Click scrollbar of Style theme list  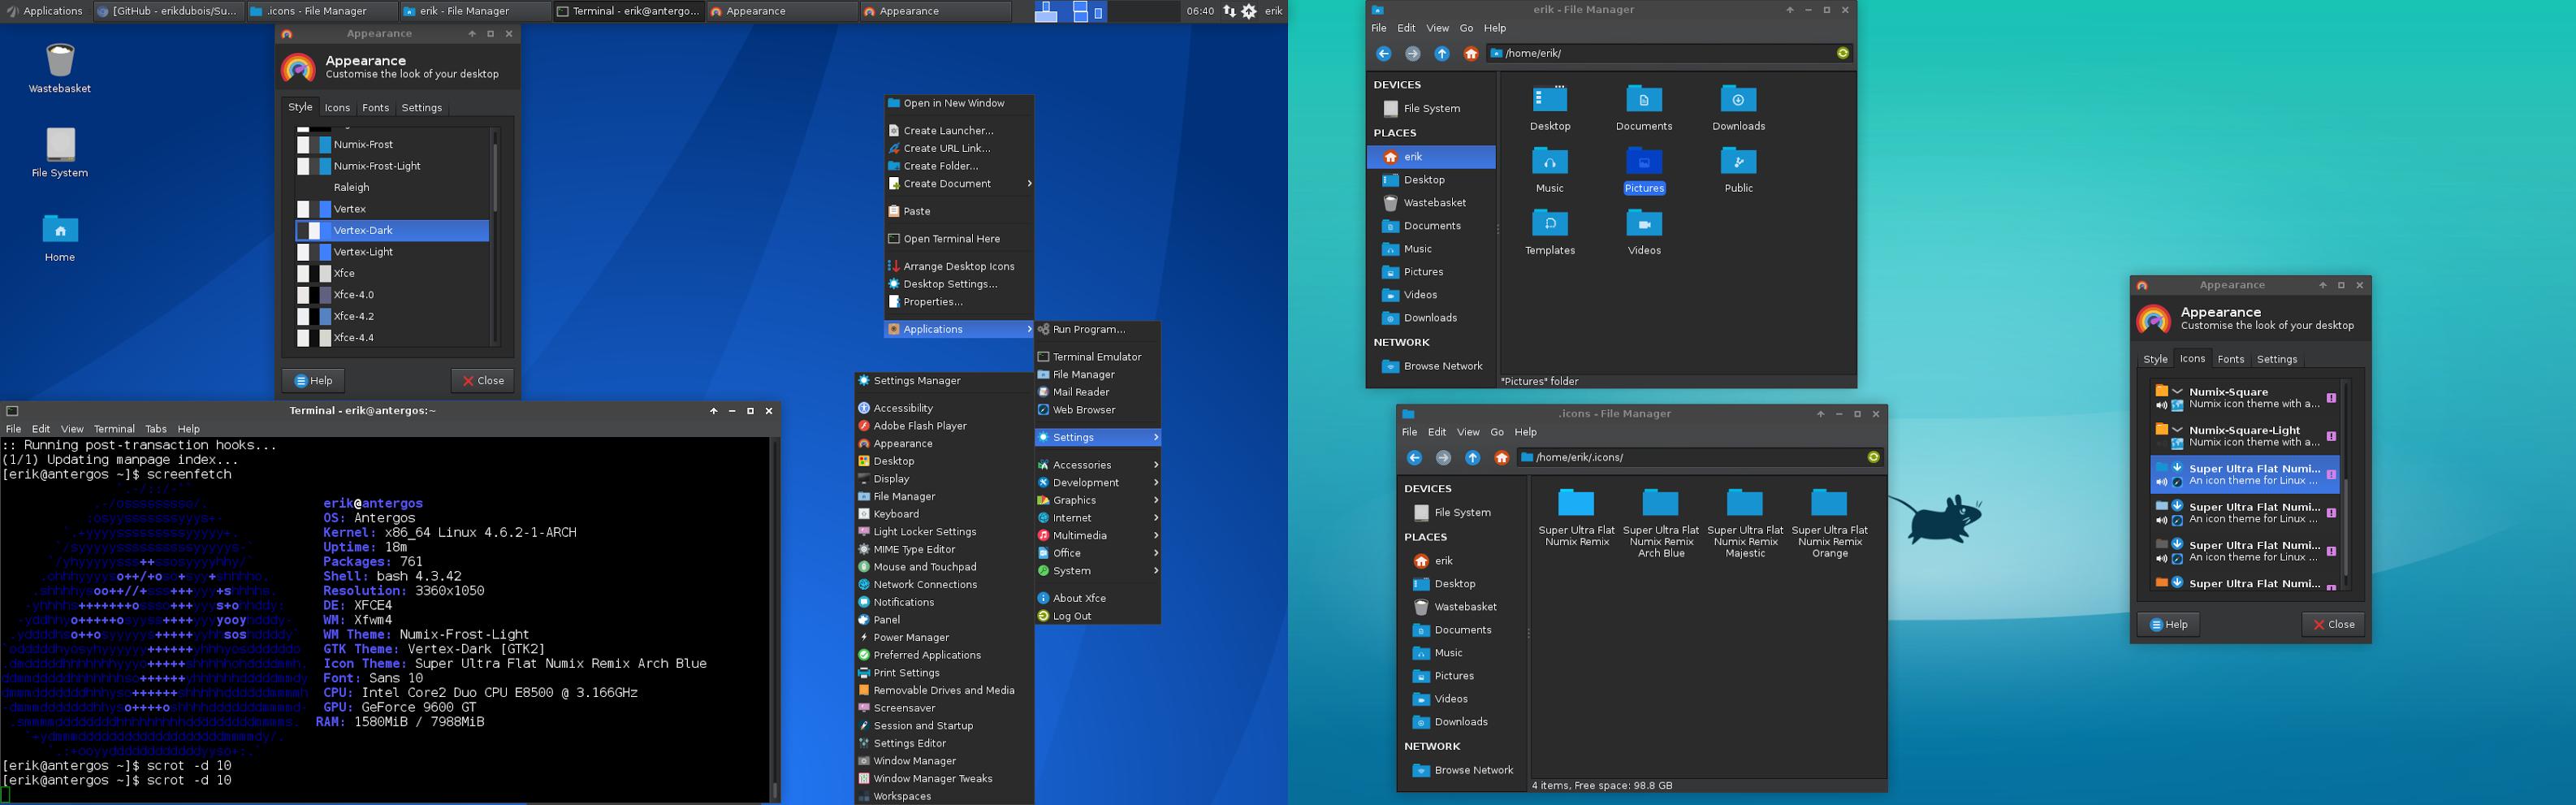494,236
